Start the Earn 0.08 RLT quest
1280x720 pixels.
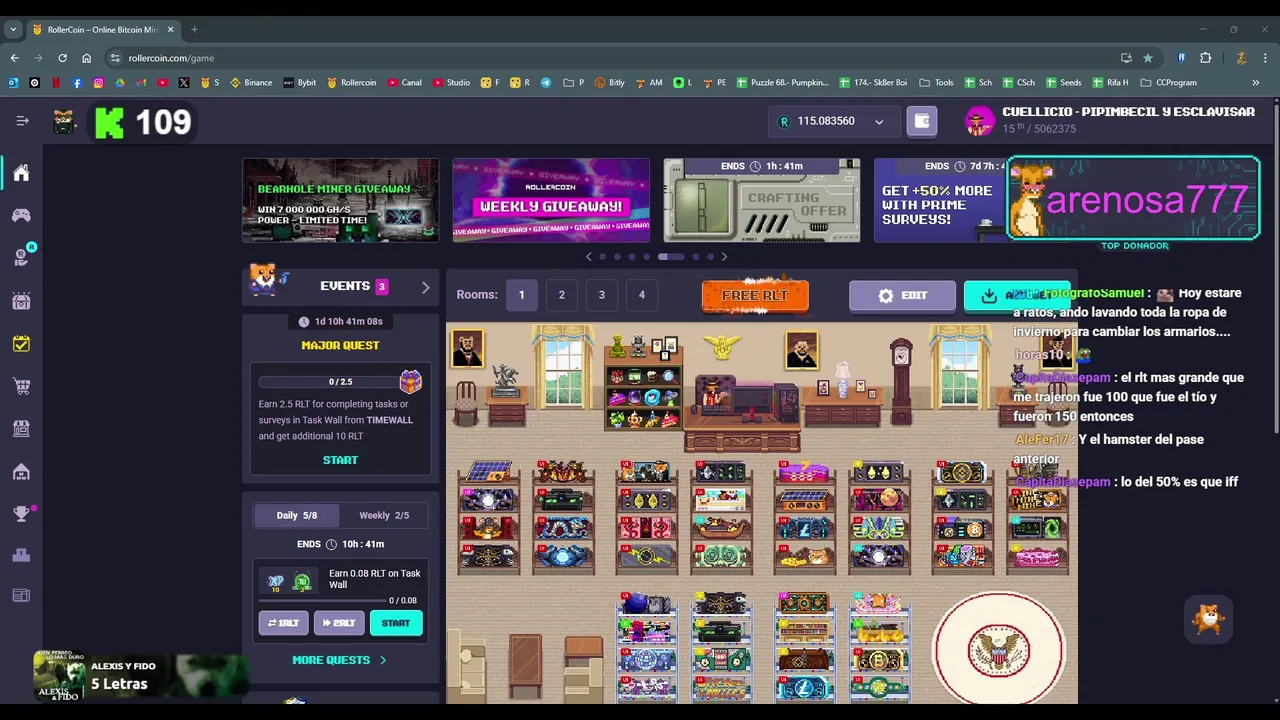[396, 623]
